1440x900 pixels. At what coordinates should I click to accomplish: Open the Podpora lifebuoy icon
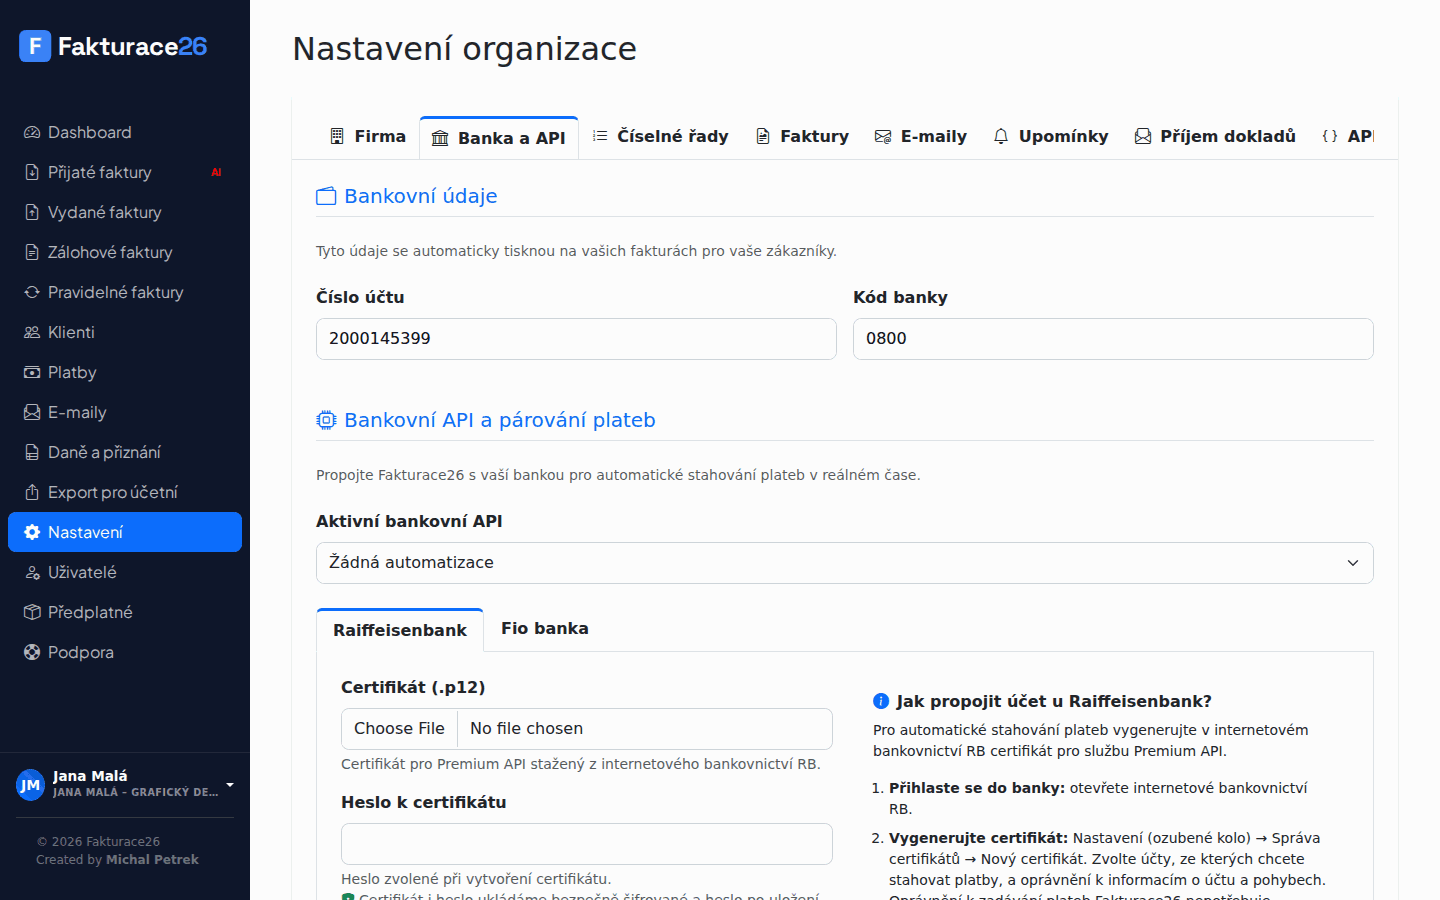coord(32,652)
